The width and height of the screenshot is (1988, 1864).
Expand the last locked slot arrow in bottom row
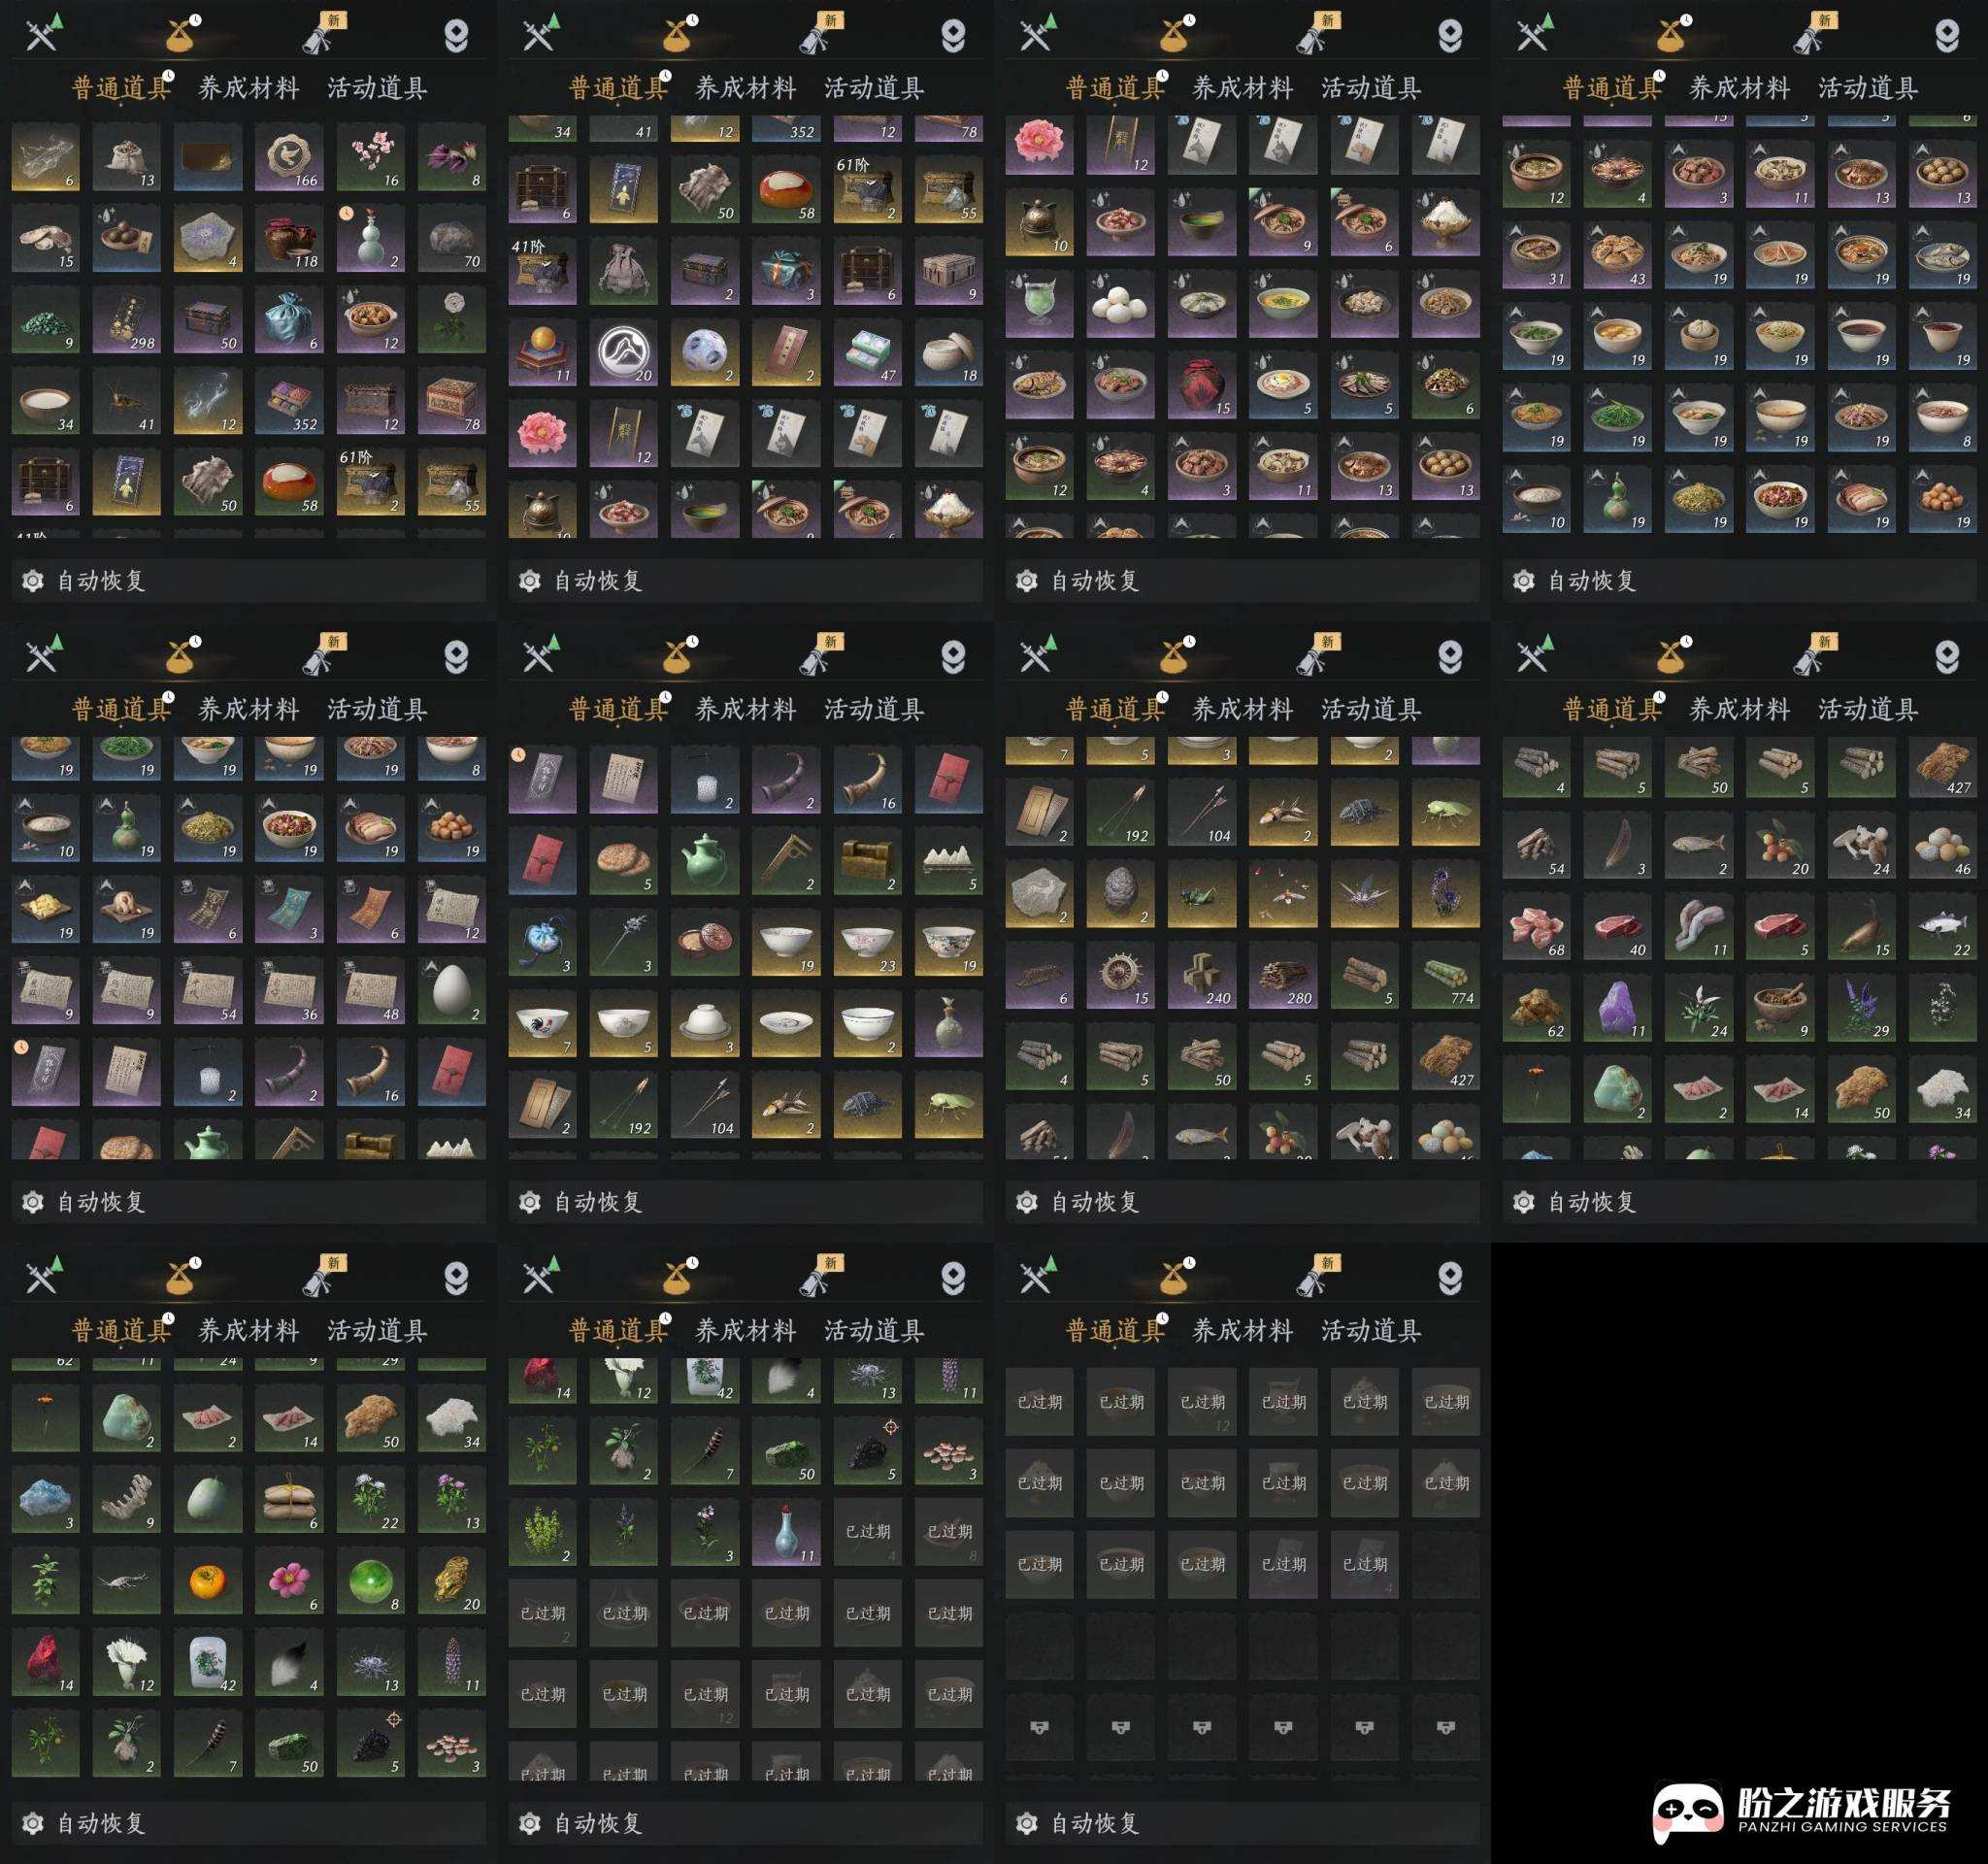tap(1445, 1727)
